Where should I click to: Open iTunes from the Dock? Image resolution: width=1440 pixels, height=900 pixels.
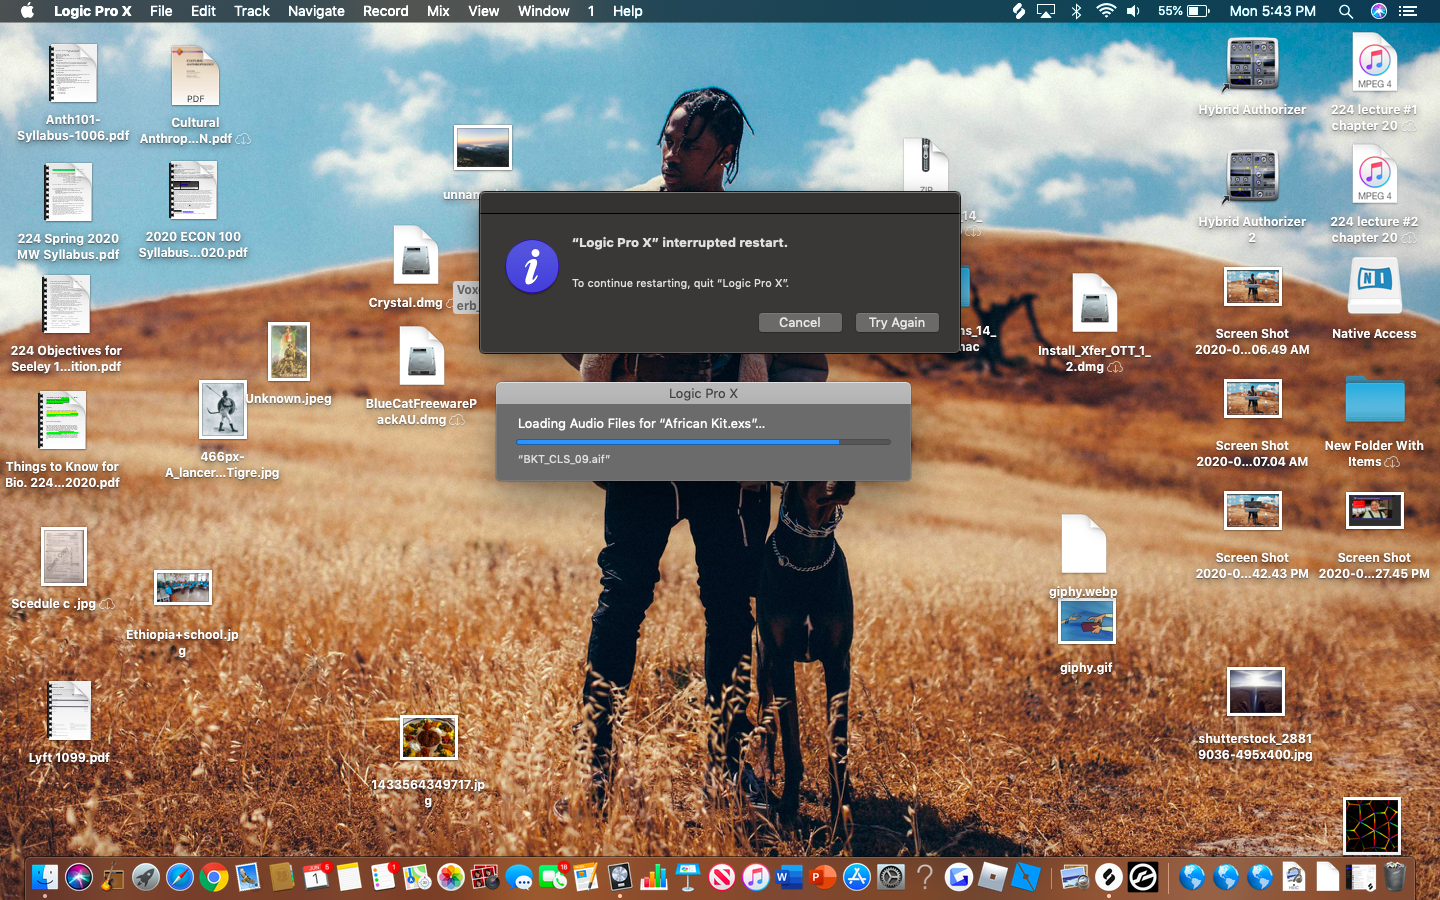point(756,877)
